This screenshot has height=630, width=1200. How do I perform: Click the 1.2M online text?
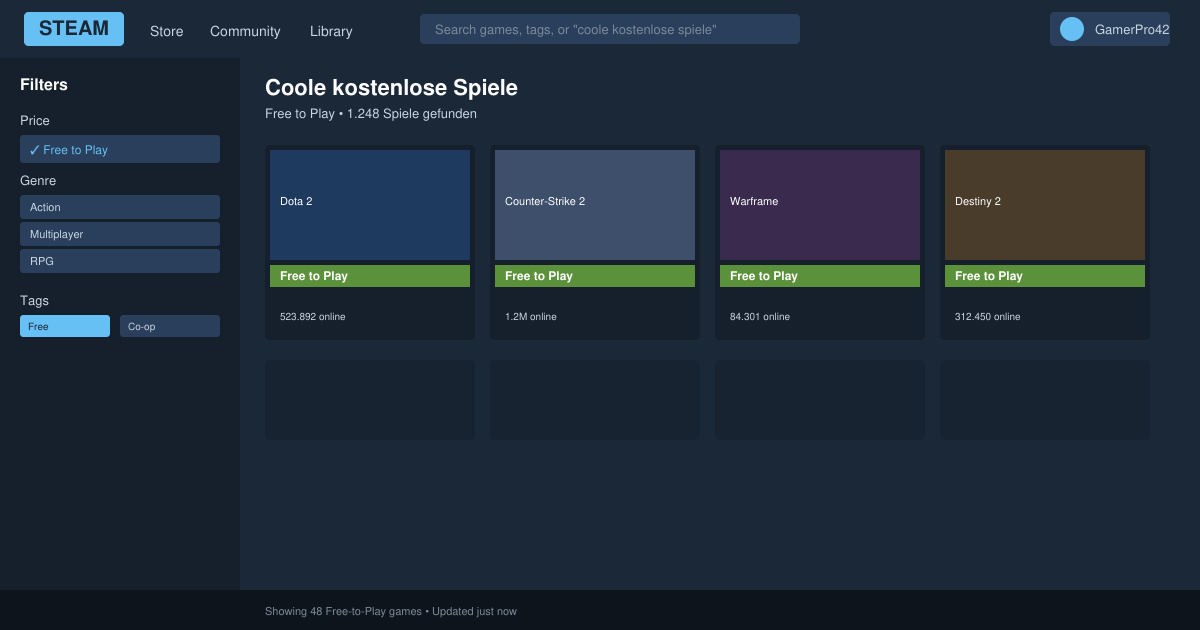[x=531, y=317]
